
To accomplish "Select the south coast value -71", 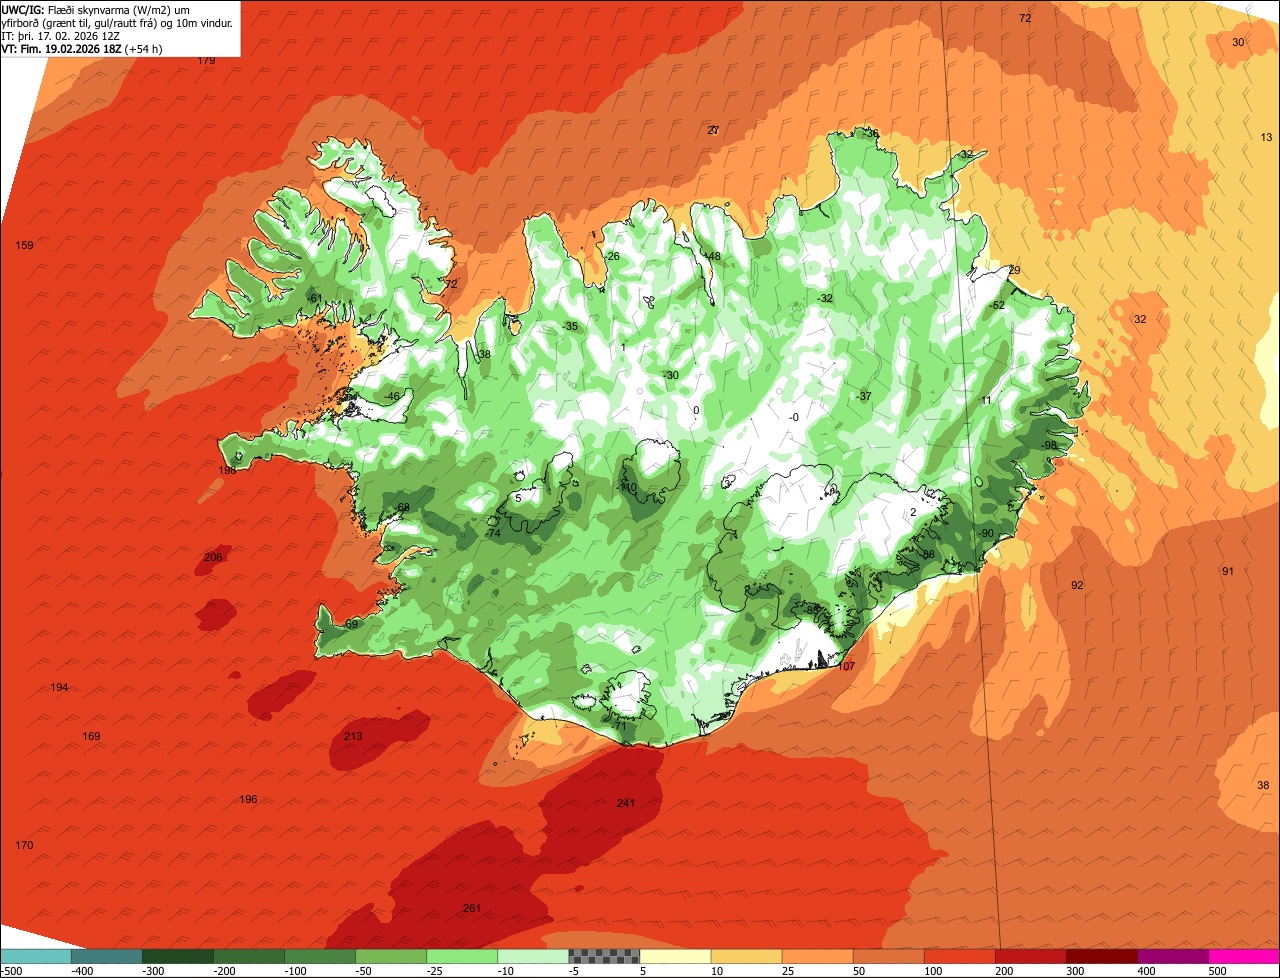I will (x=619, y=727).
